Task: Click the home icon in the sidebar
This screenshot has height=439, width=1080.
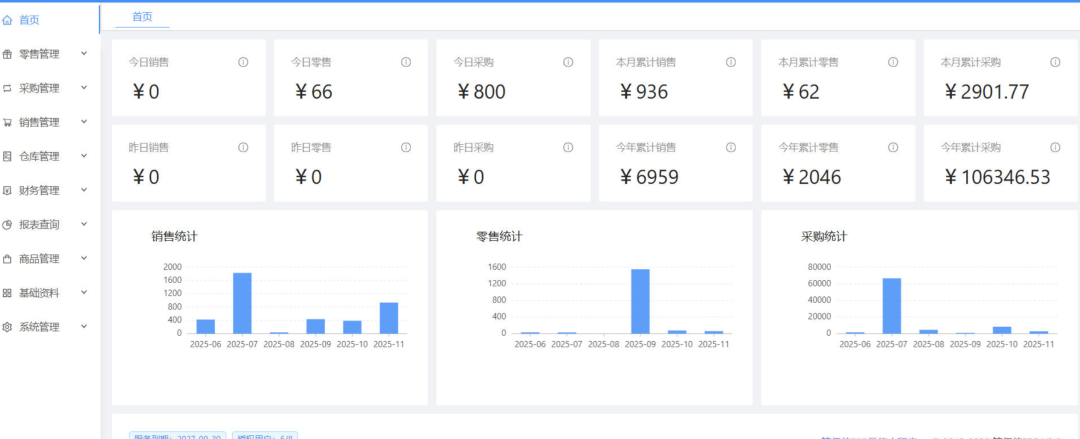Action: click(x=8, y=19)
